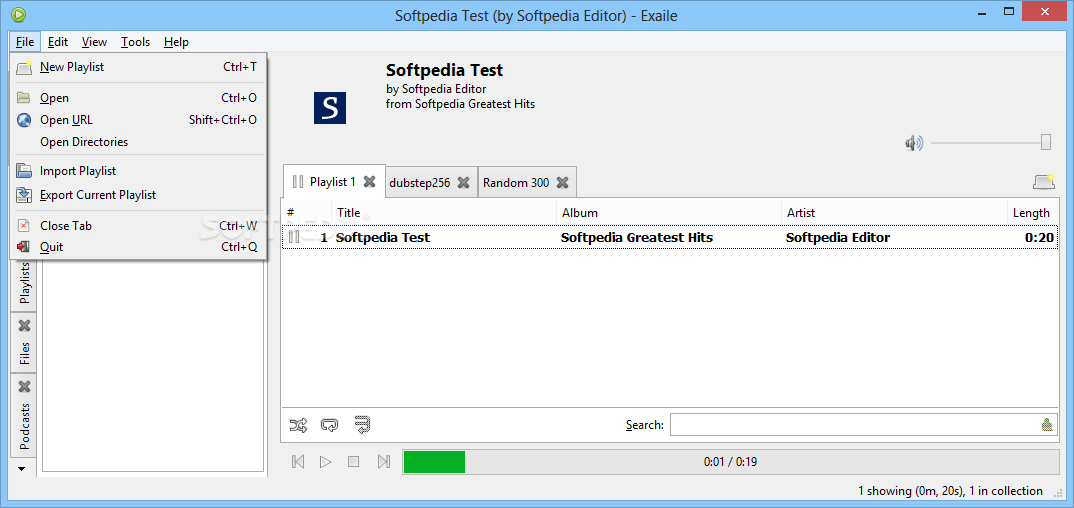Skip to next track
Image resolution: width=1074 pixels, height=508 pixels.
384,461
